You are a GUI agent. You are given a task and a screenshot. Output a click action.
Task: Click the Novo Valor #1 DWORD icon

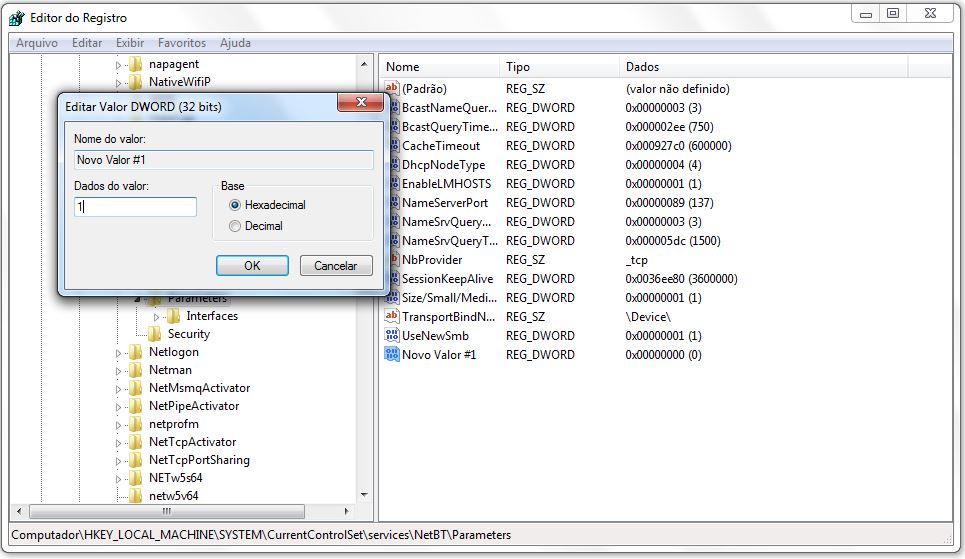pos(391,355)
